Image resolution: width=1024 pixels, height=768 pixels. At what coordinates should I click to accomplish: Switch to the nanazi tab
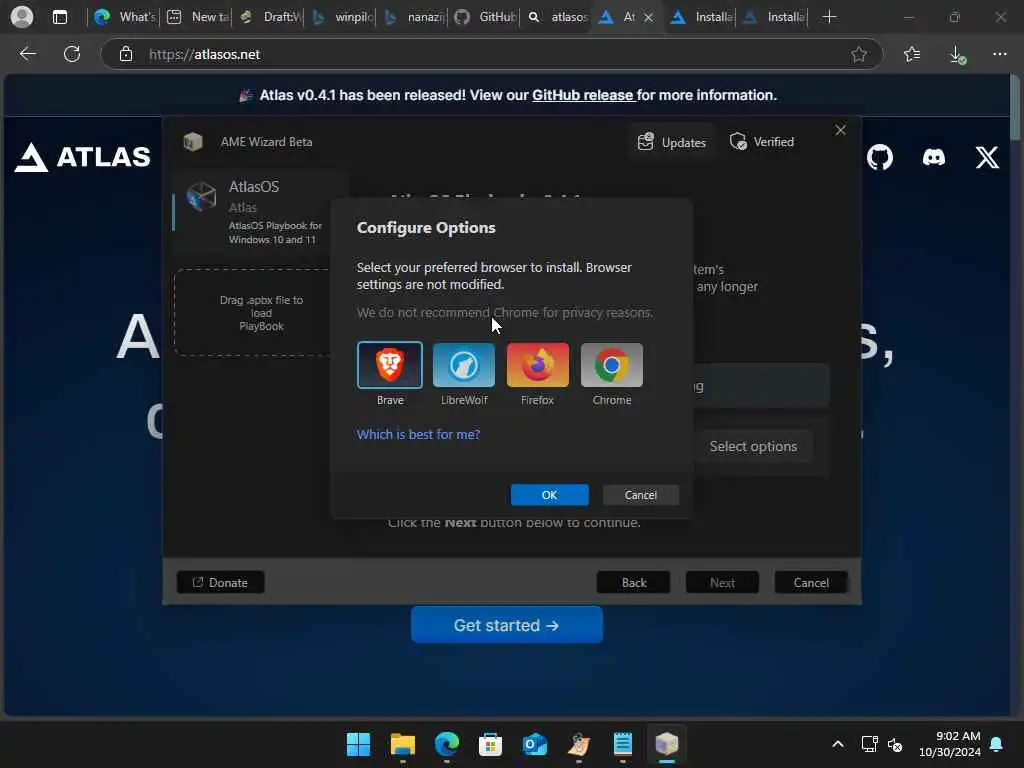pyautogui.click(x=412, y=17)
